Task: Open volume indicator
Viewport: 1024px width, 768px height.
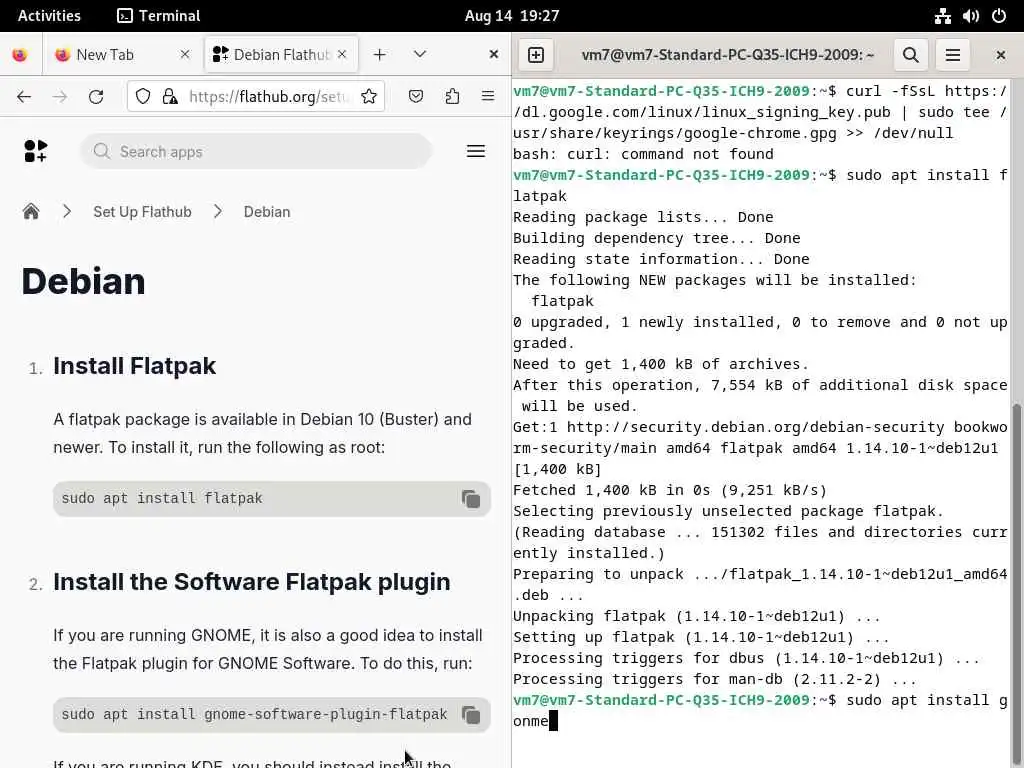Action: pyautogui.click(x=970, y=16)
